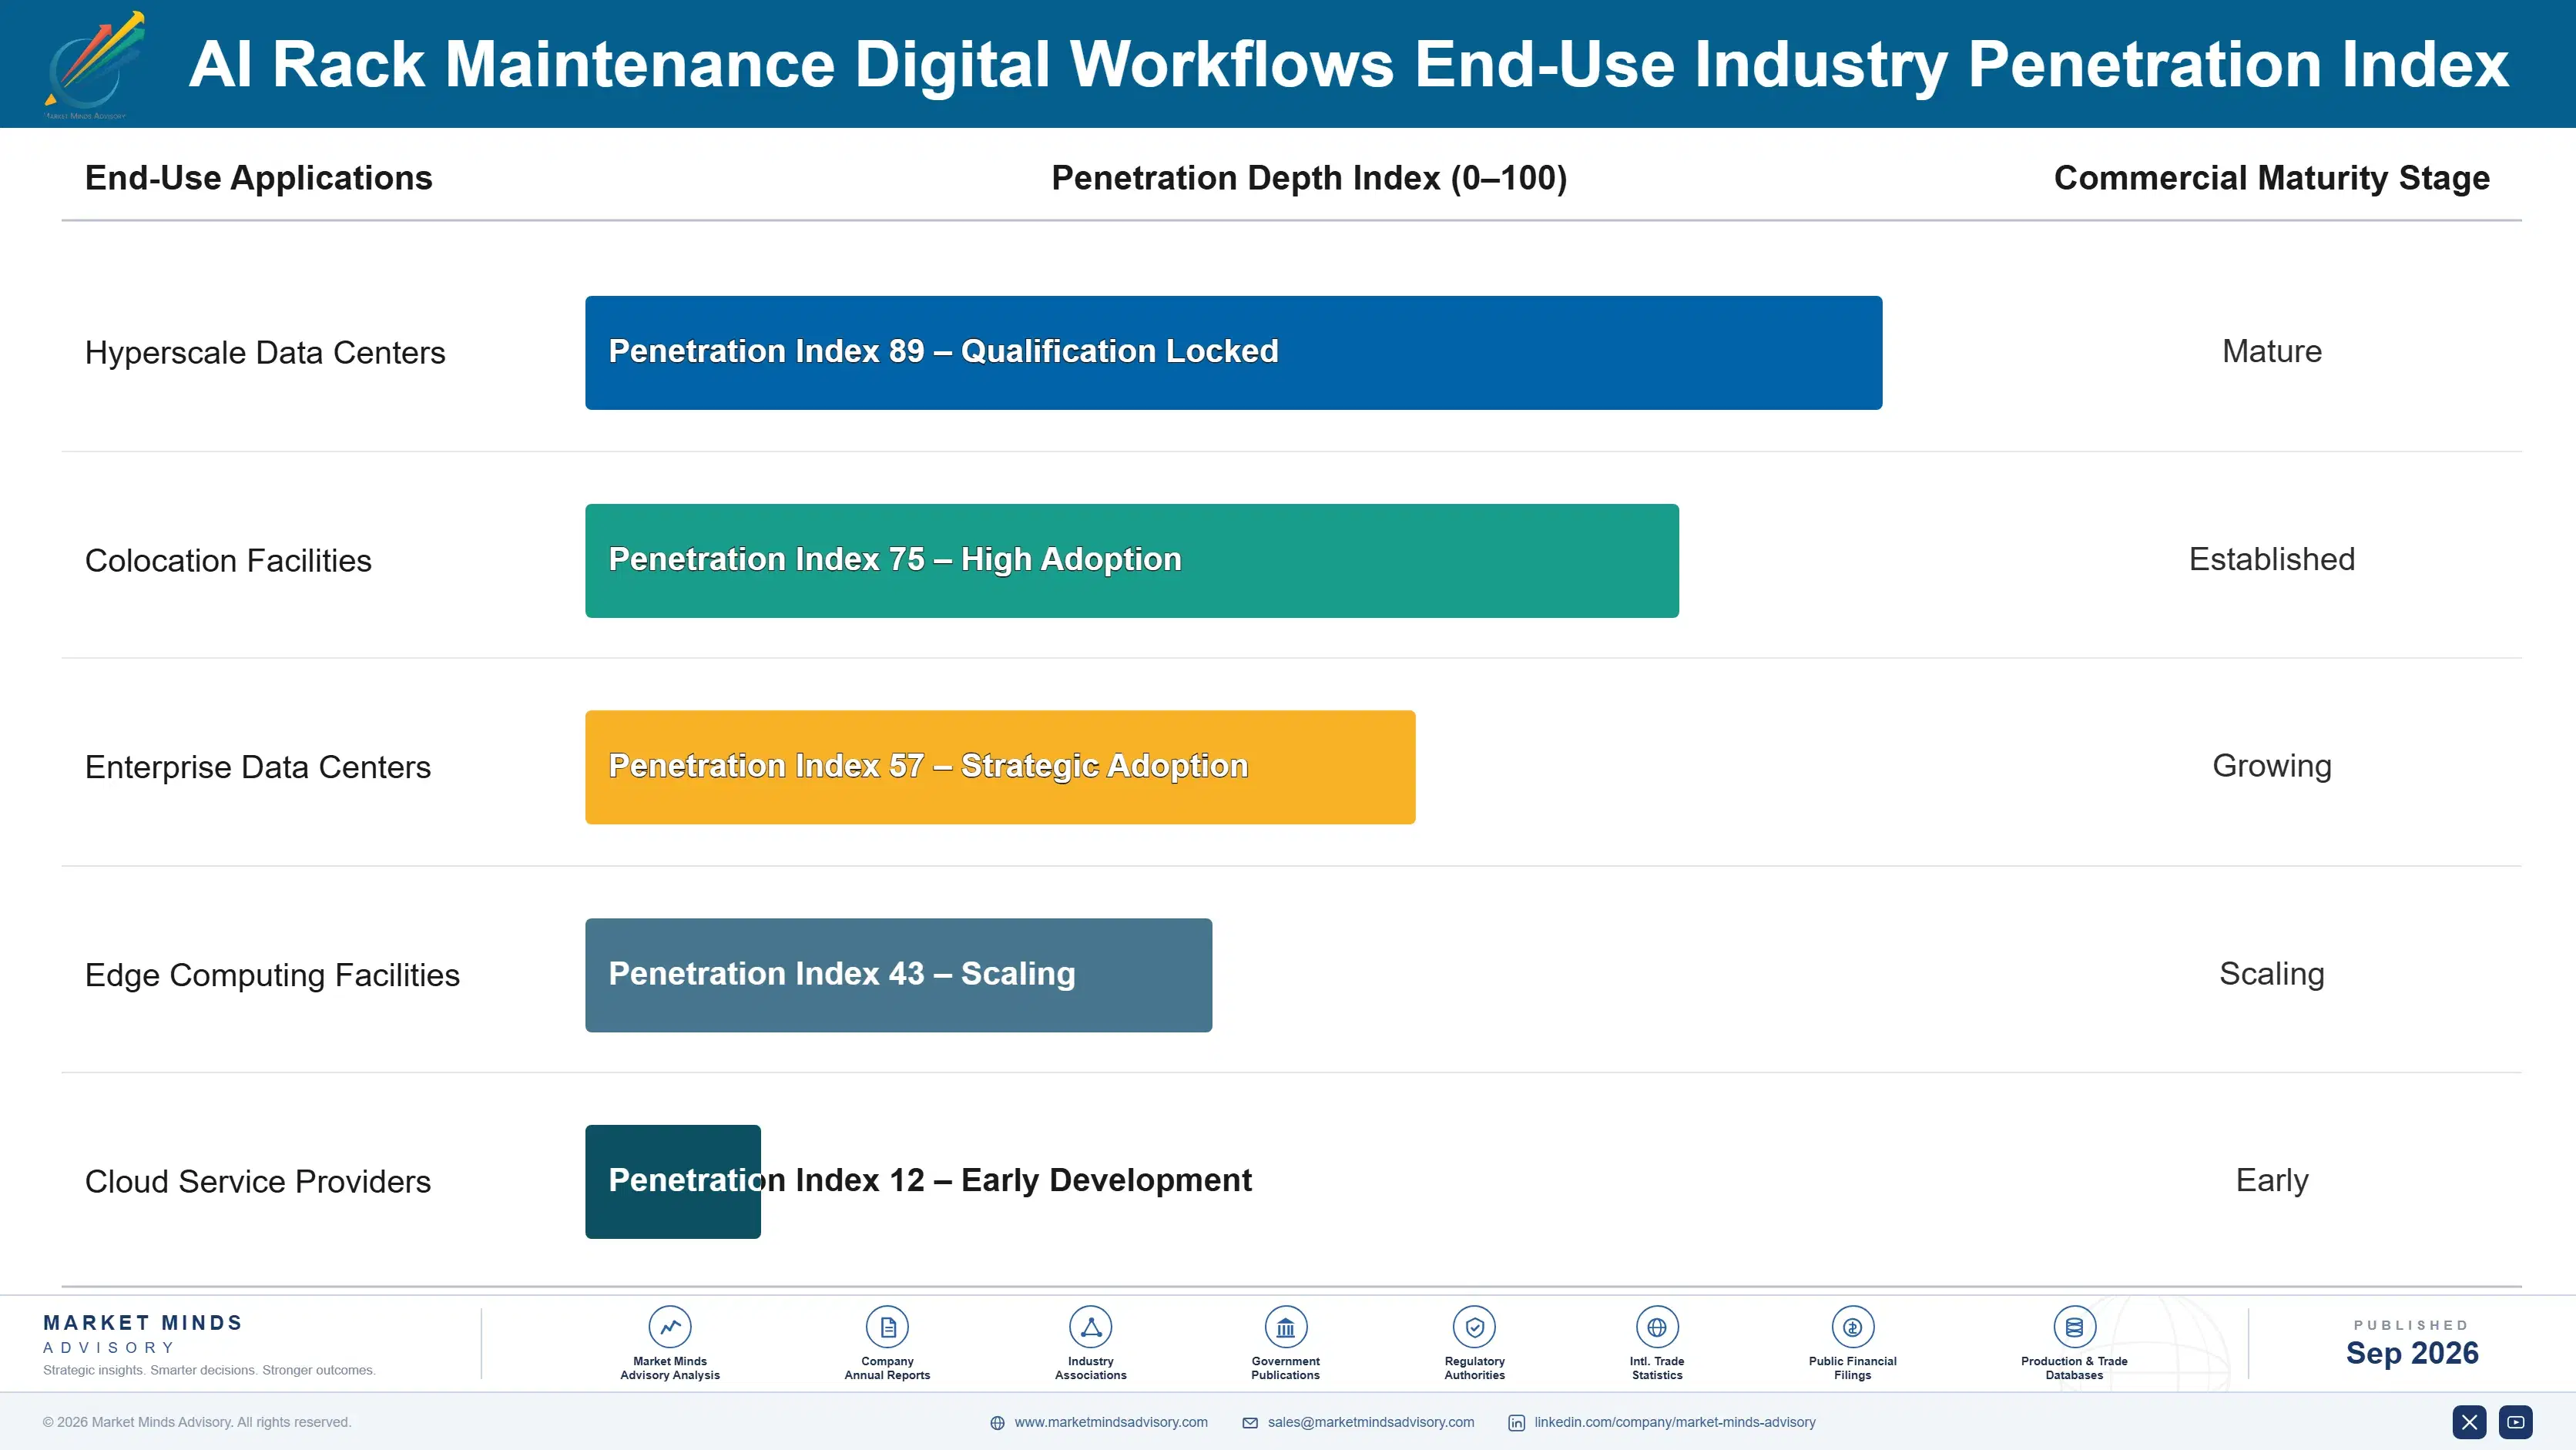Click the Penetration Depth Index column header
Image resolution: width=2576 pixels, height=1450 pixels.
[x=1309, y=178]
